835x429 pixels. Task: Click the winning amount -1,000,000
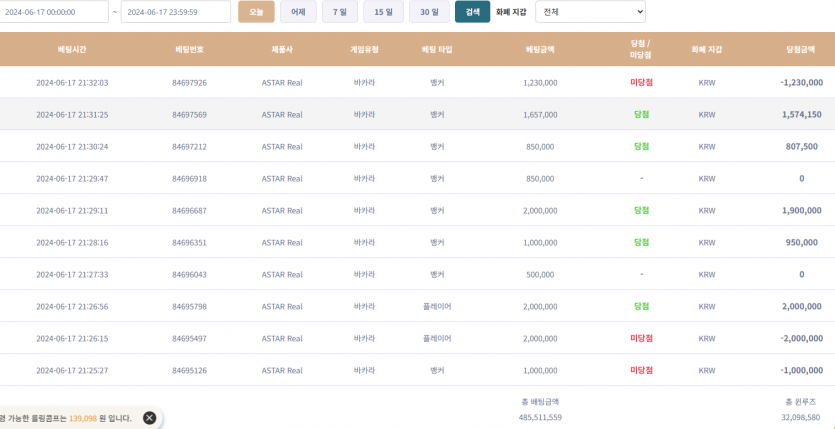tap(801, 370)
